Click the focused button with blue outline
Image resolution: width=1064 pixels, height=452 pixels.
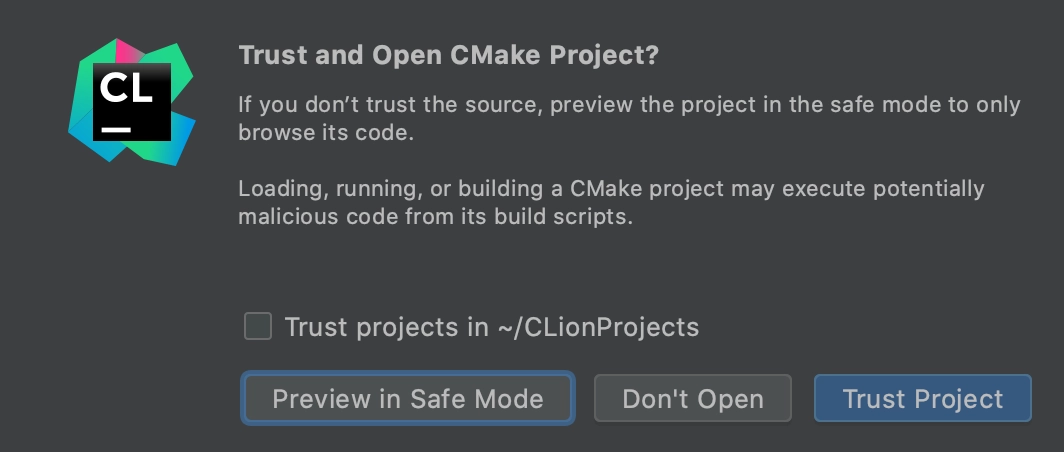pos(408,398)
